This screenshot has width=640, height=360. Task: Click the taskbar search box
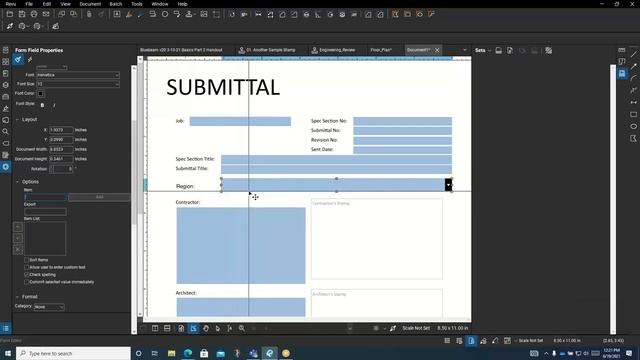73,353
